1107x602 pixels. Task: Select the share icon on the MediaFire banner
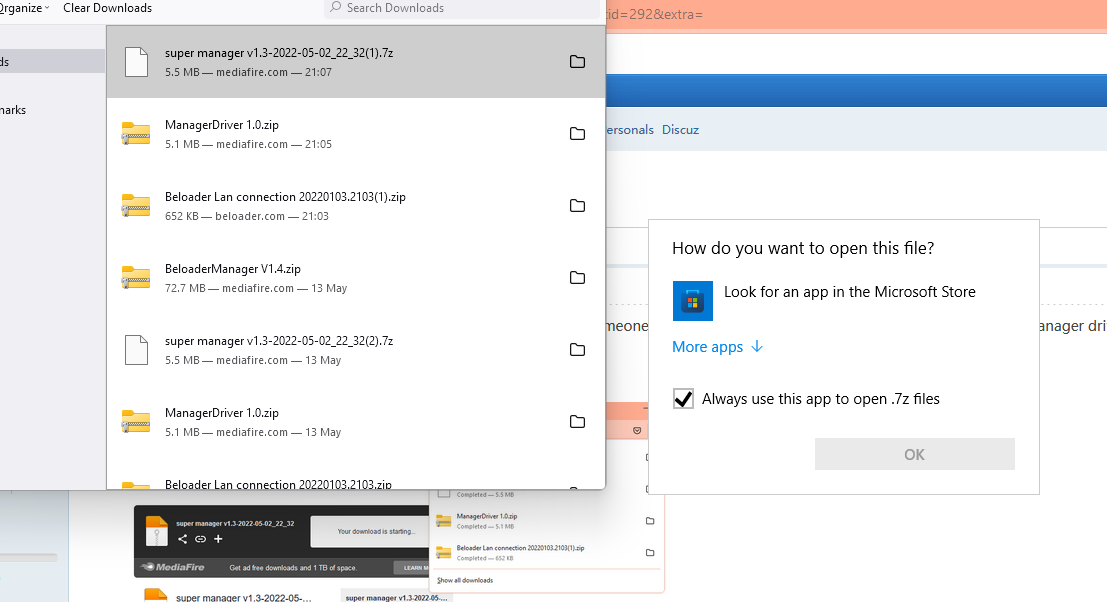[182, 538]
